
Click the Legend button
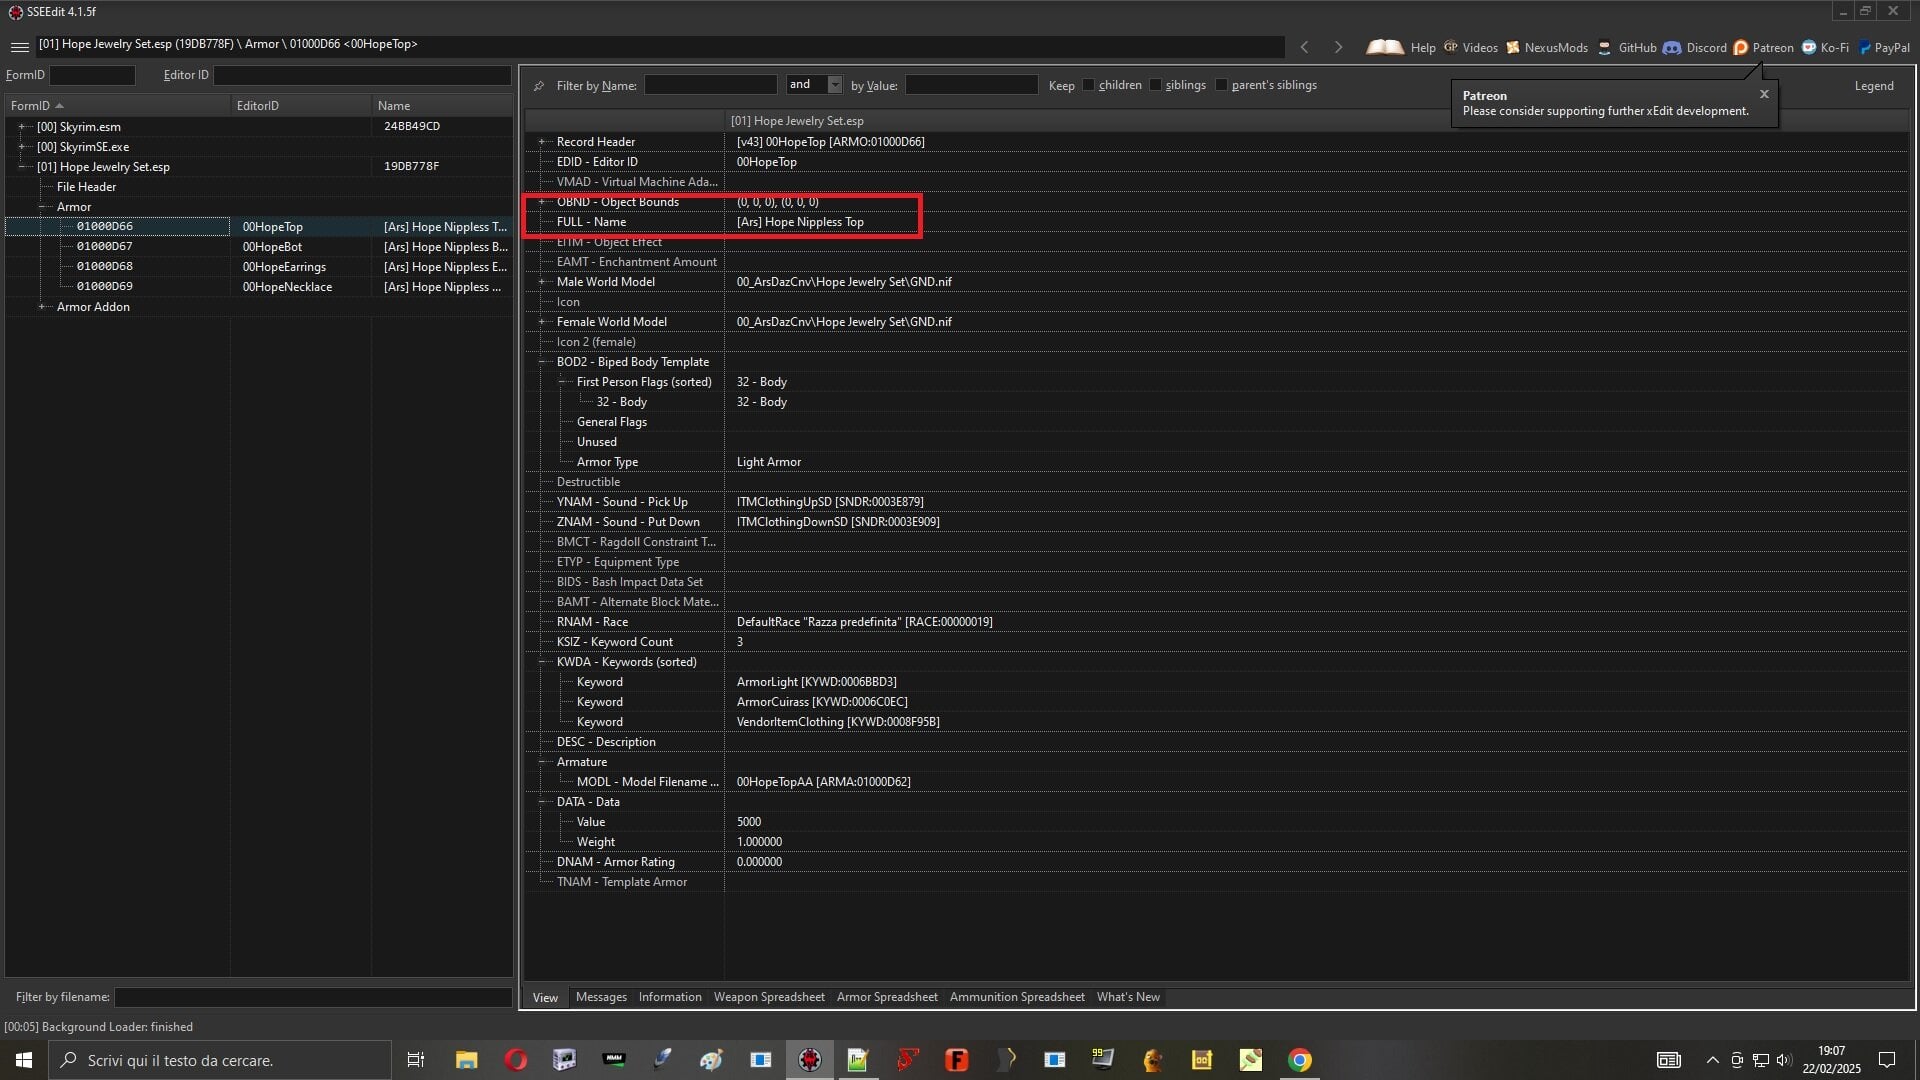coord(1874,86)
